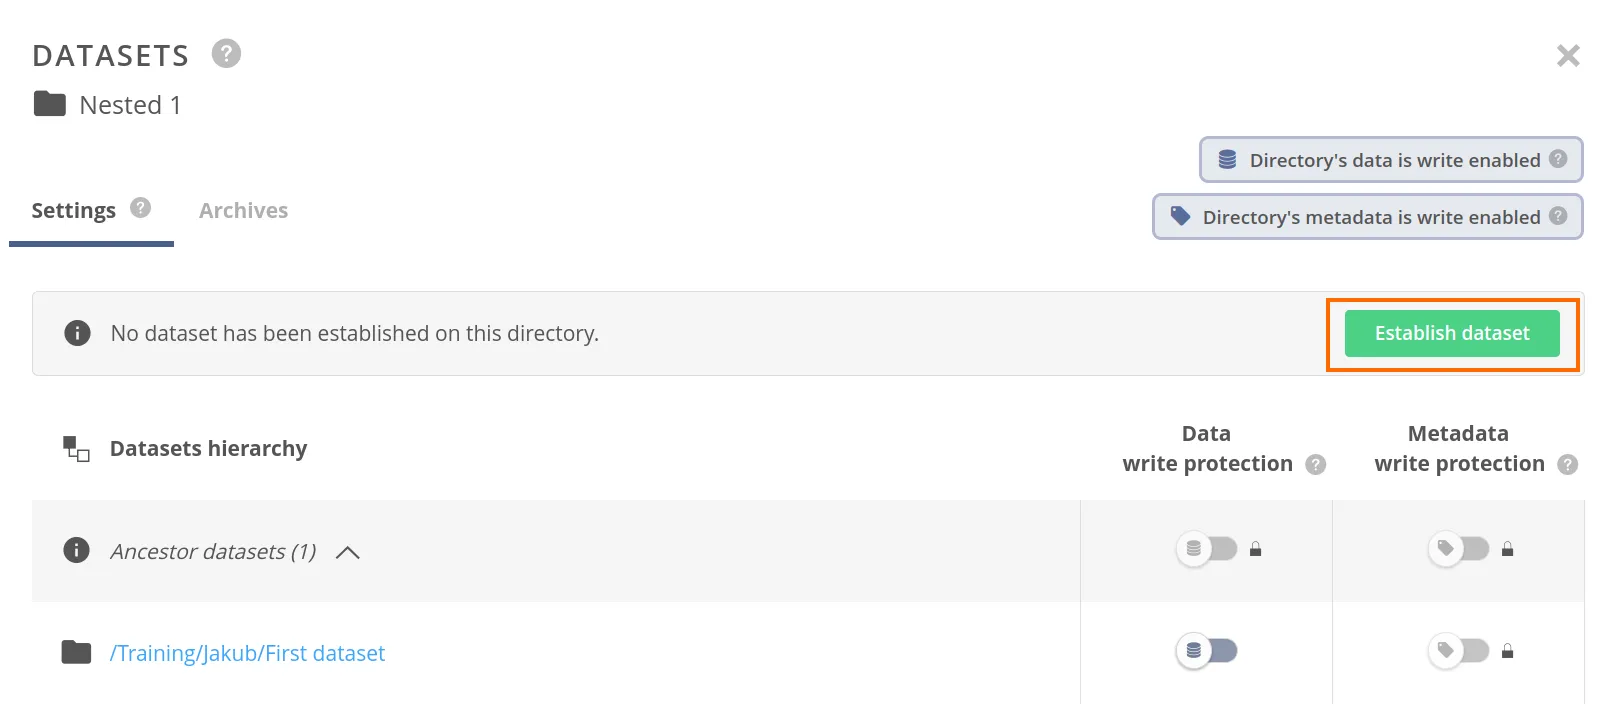This screenshot has height=727, width=1612.
Task: Click the help icon beside Metadata write protection
Action: (x=1570, y=464)
